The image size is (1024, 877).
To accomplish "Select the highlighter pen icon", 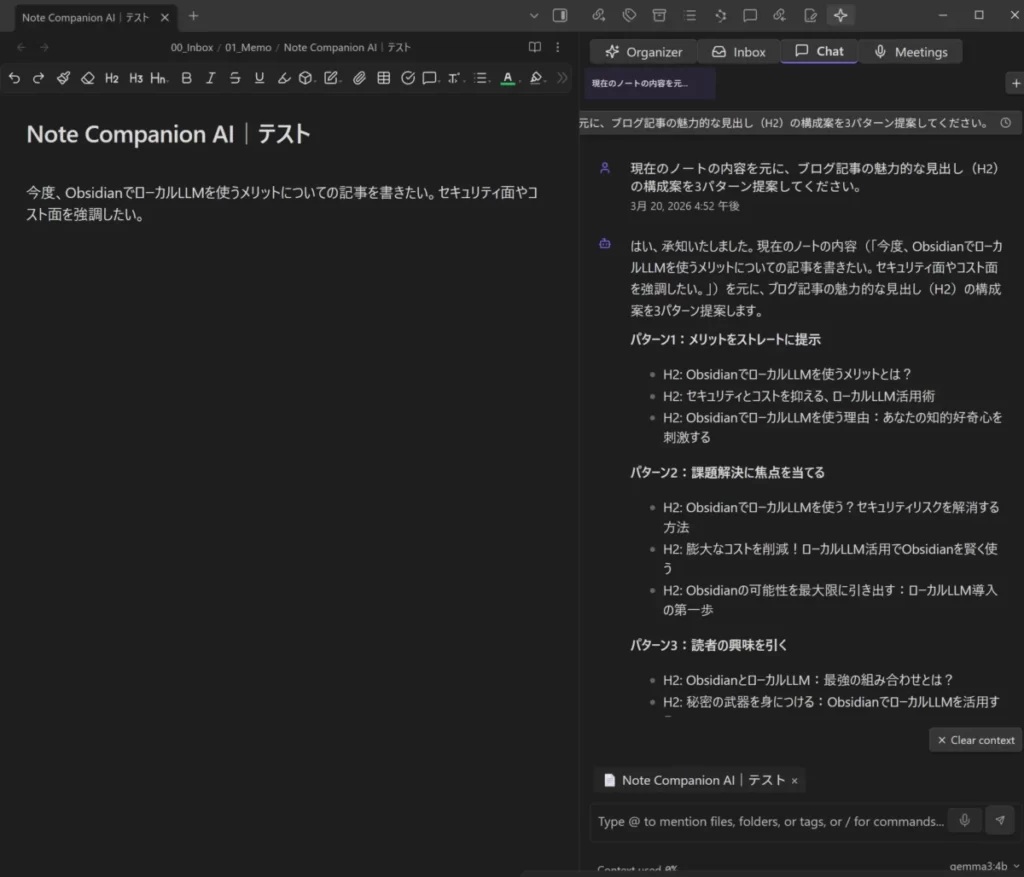I will (284, 78).
